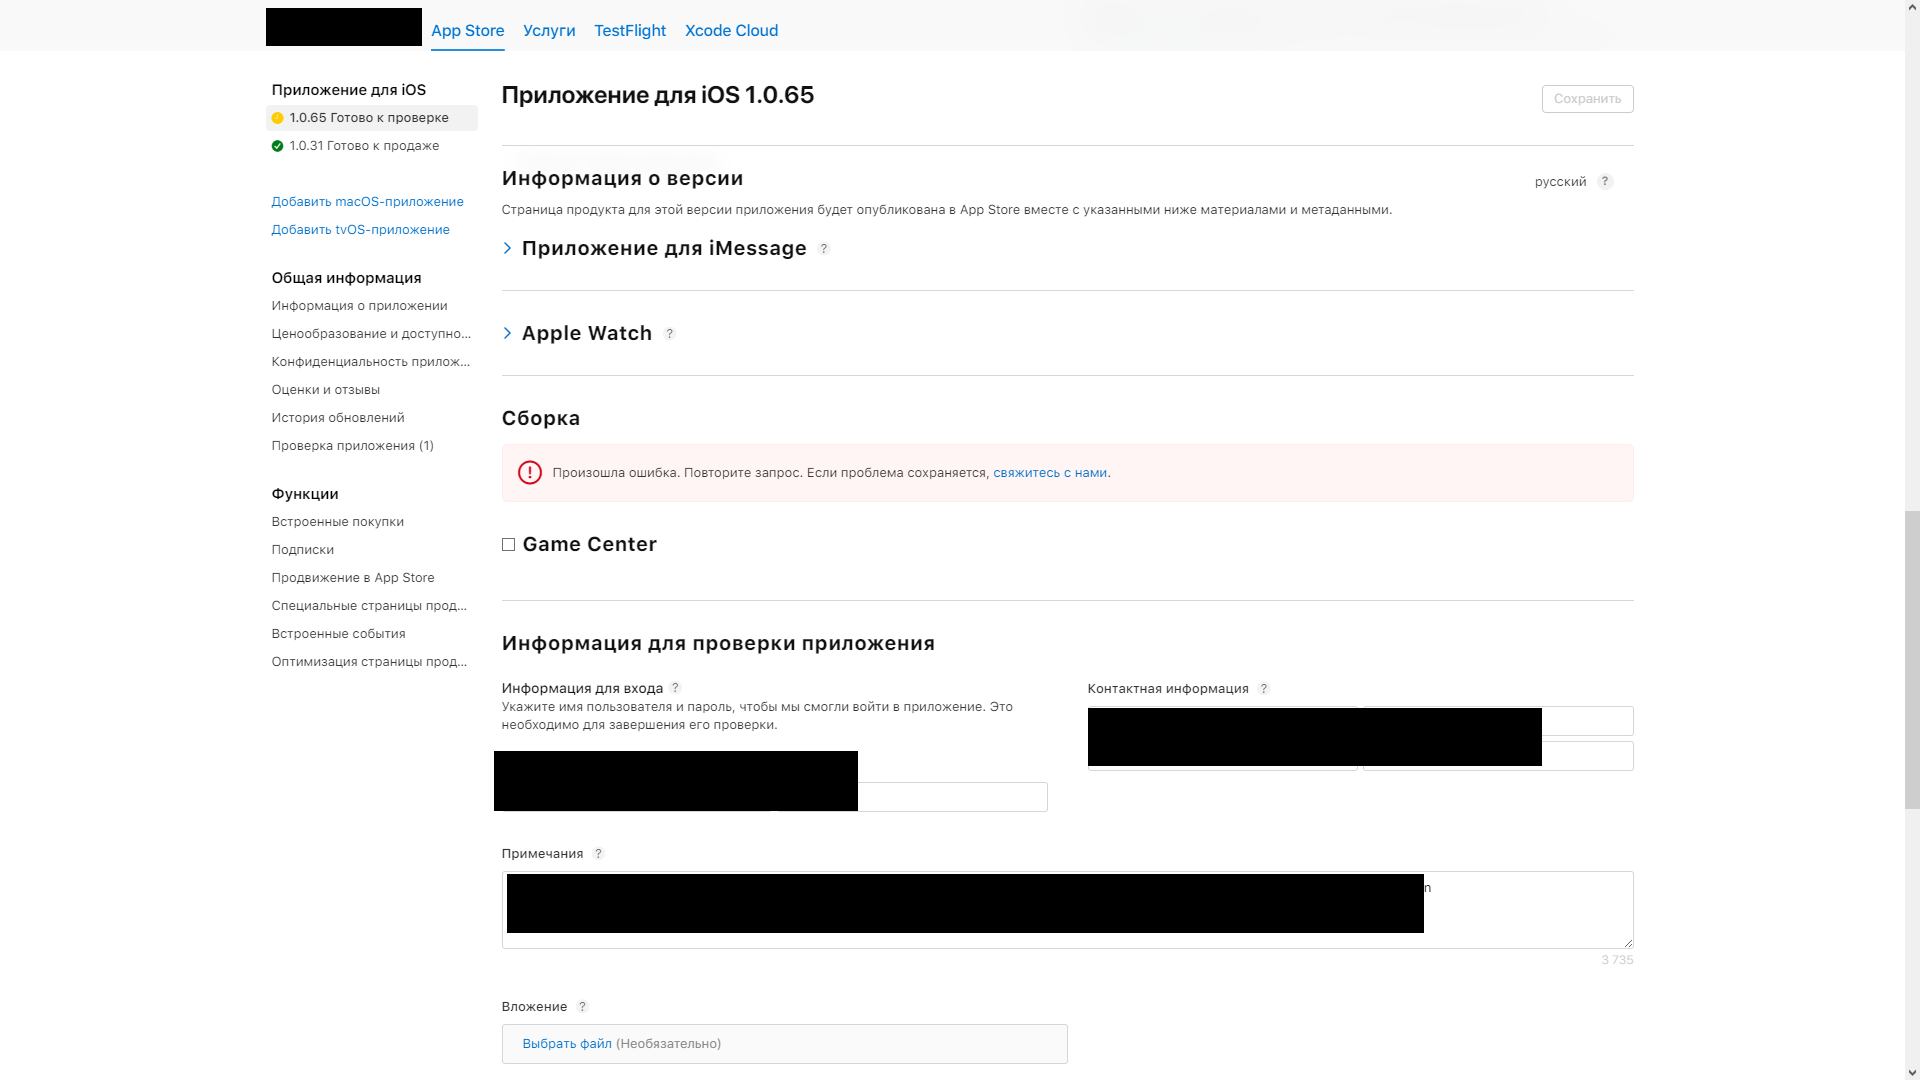Image resolution: width=1920 pixels, height=1080 pixels.
Task: Enable the Game Center checkbox
Action: [x=508, y=545]
